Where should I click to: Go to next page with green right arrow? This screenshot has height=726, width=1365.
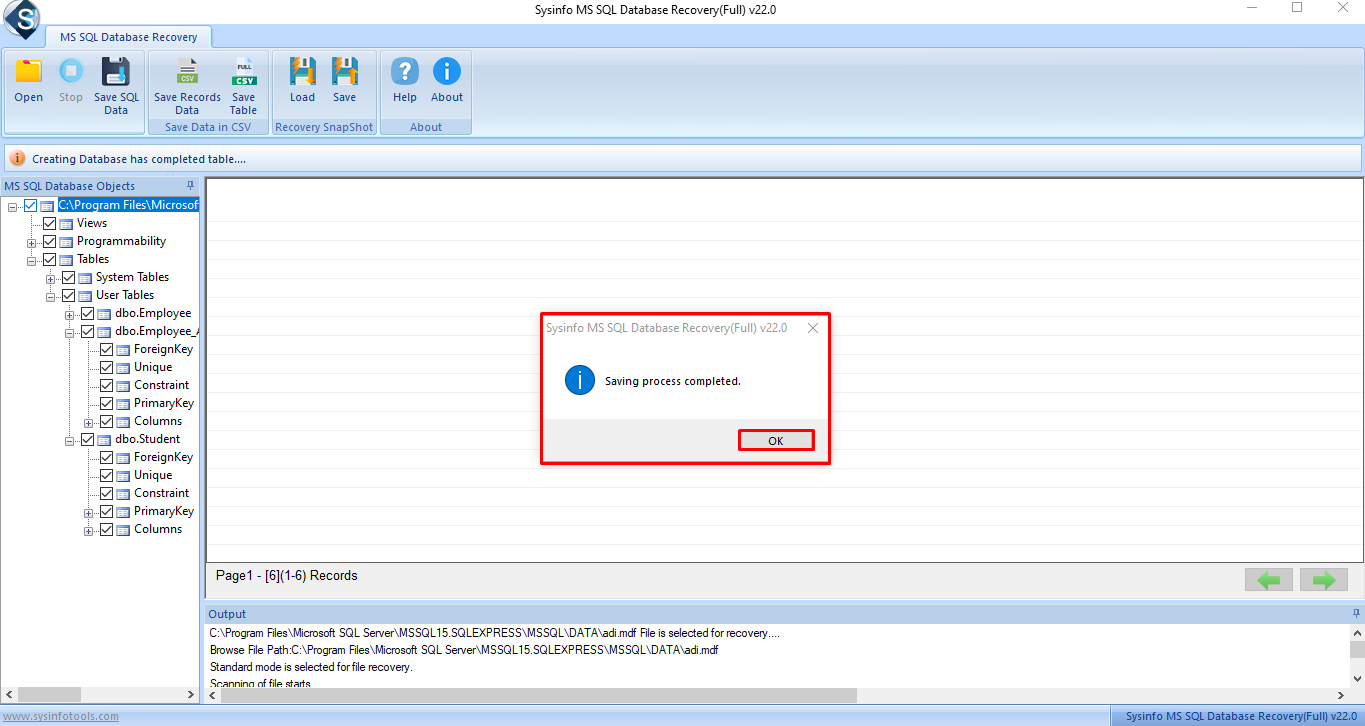tap(1324, 580)
